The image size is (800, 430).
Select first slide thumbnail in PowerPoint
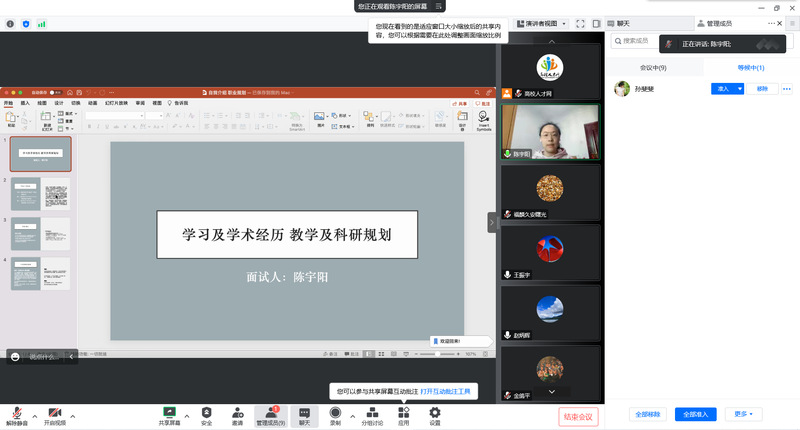[x=40, y=155]
